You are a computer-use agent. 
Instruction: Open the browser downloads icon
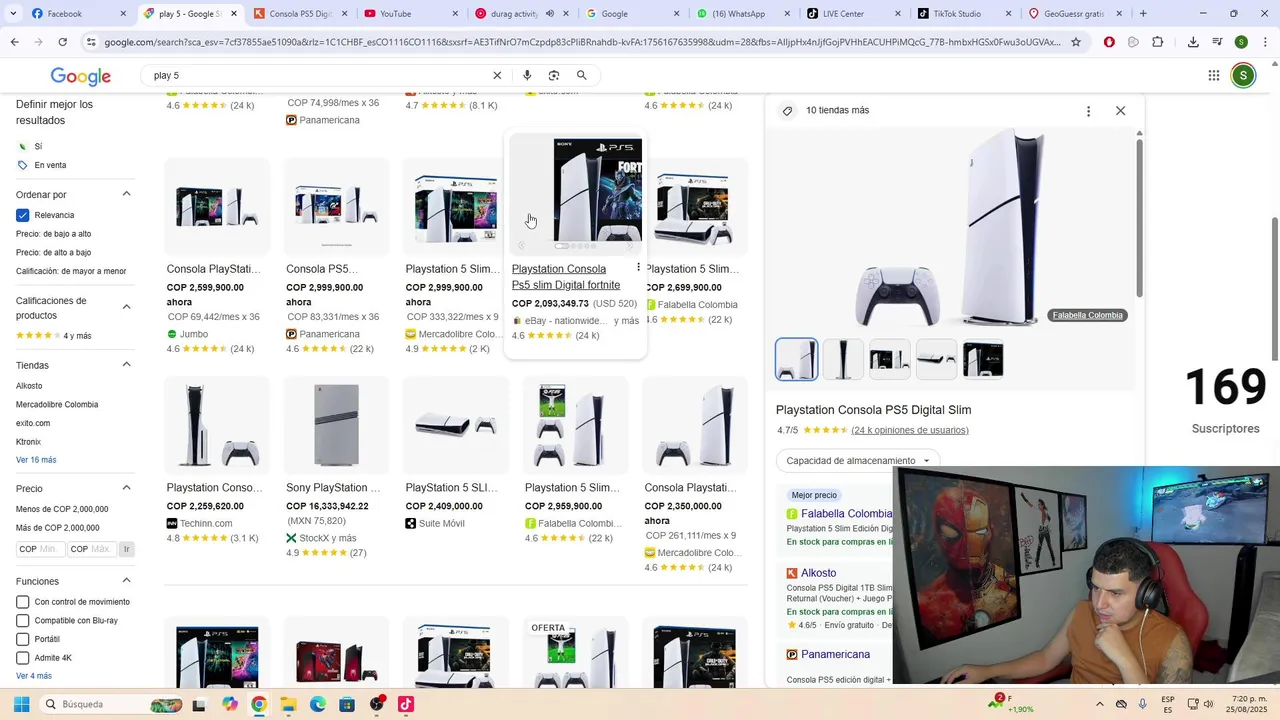pyautogui.click(x=1193, y=42)
